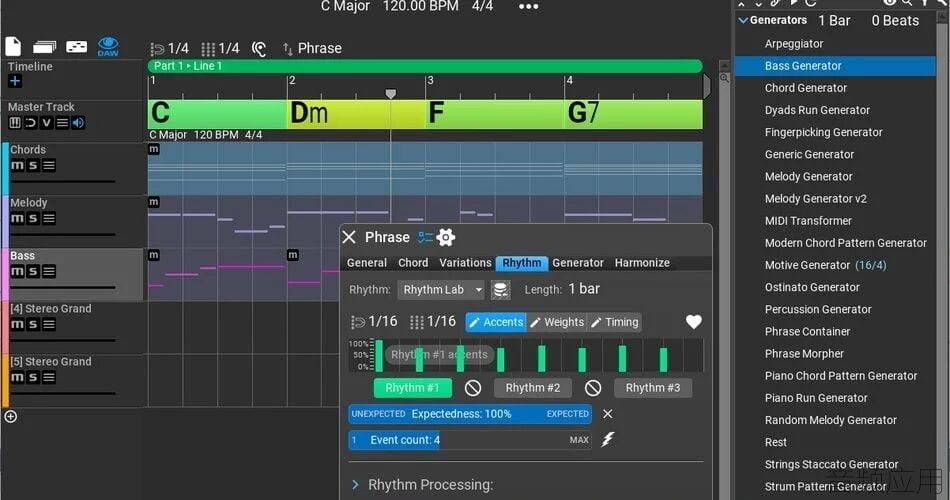Click the disable icon before Rhythm #3
The image size is (950, 500).
click(x=593, y=388)
